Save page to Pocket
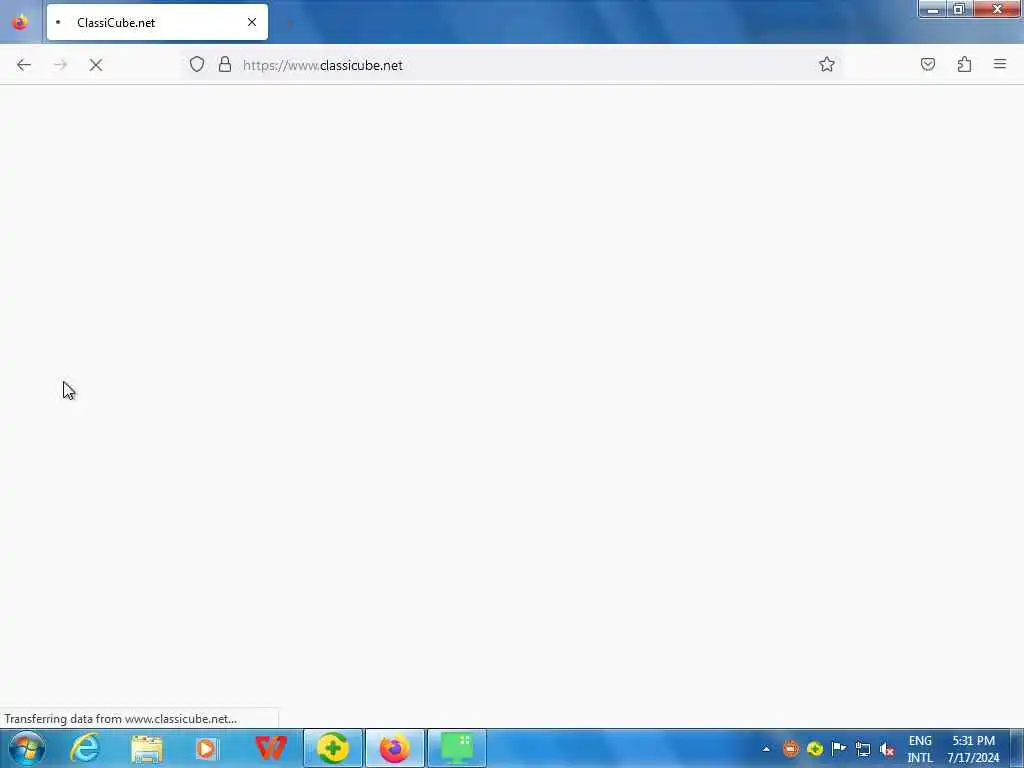1024x768 pixels. coord(927,64)
